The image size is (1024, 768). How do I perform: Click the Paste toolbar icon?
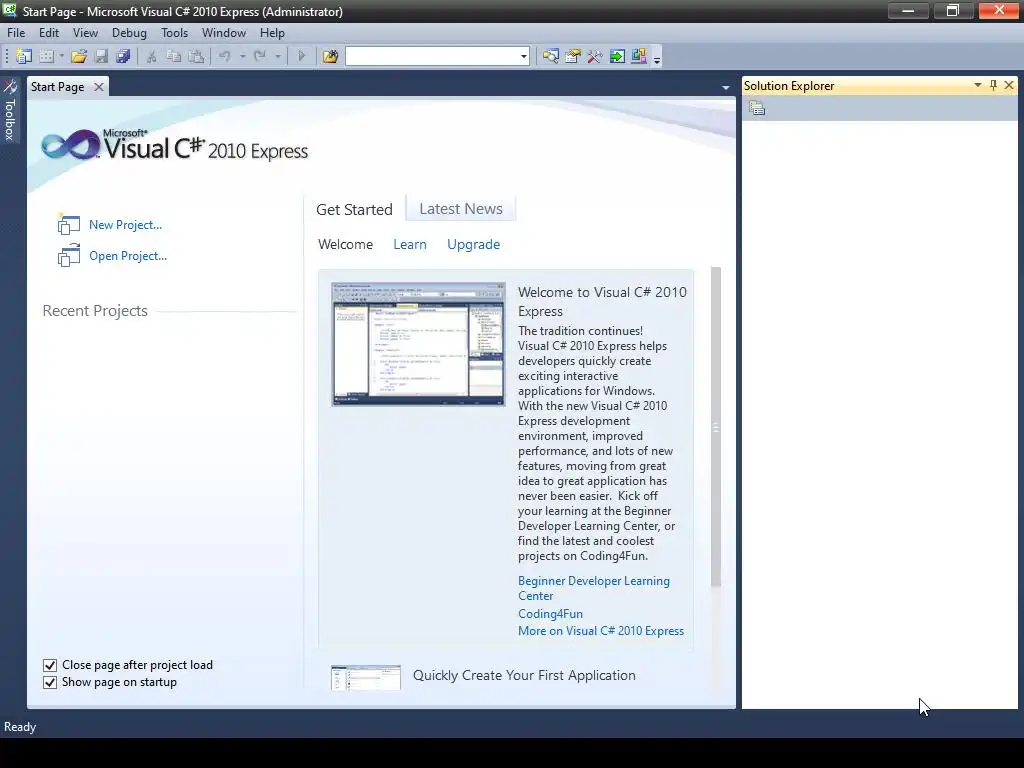coord(196,57)
